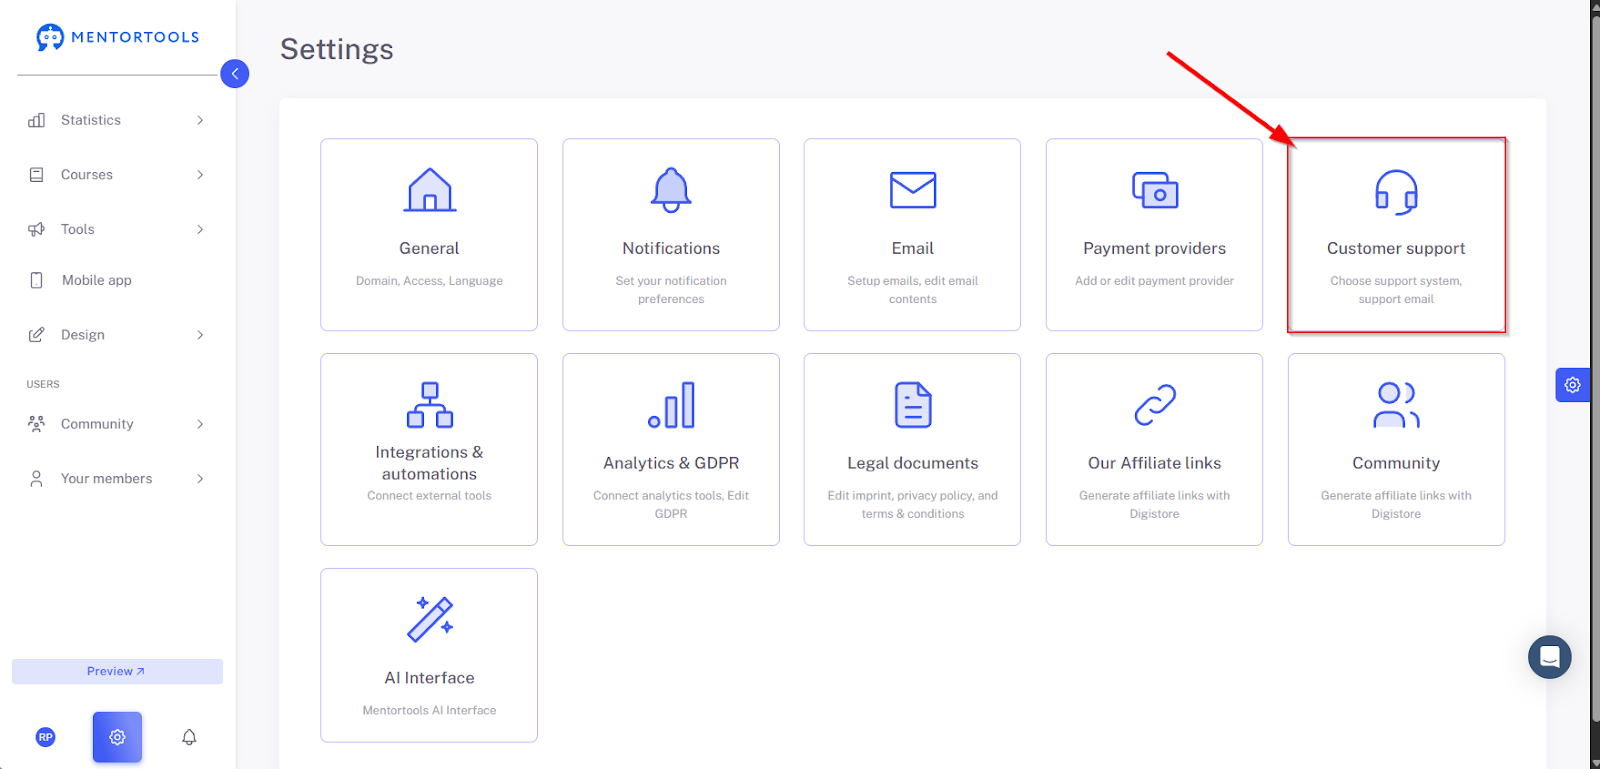Click 'Set your notification preferences' text
This screenshot has height=769, width=1600.
(x=671, y=290)
